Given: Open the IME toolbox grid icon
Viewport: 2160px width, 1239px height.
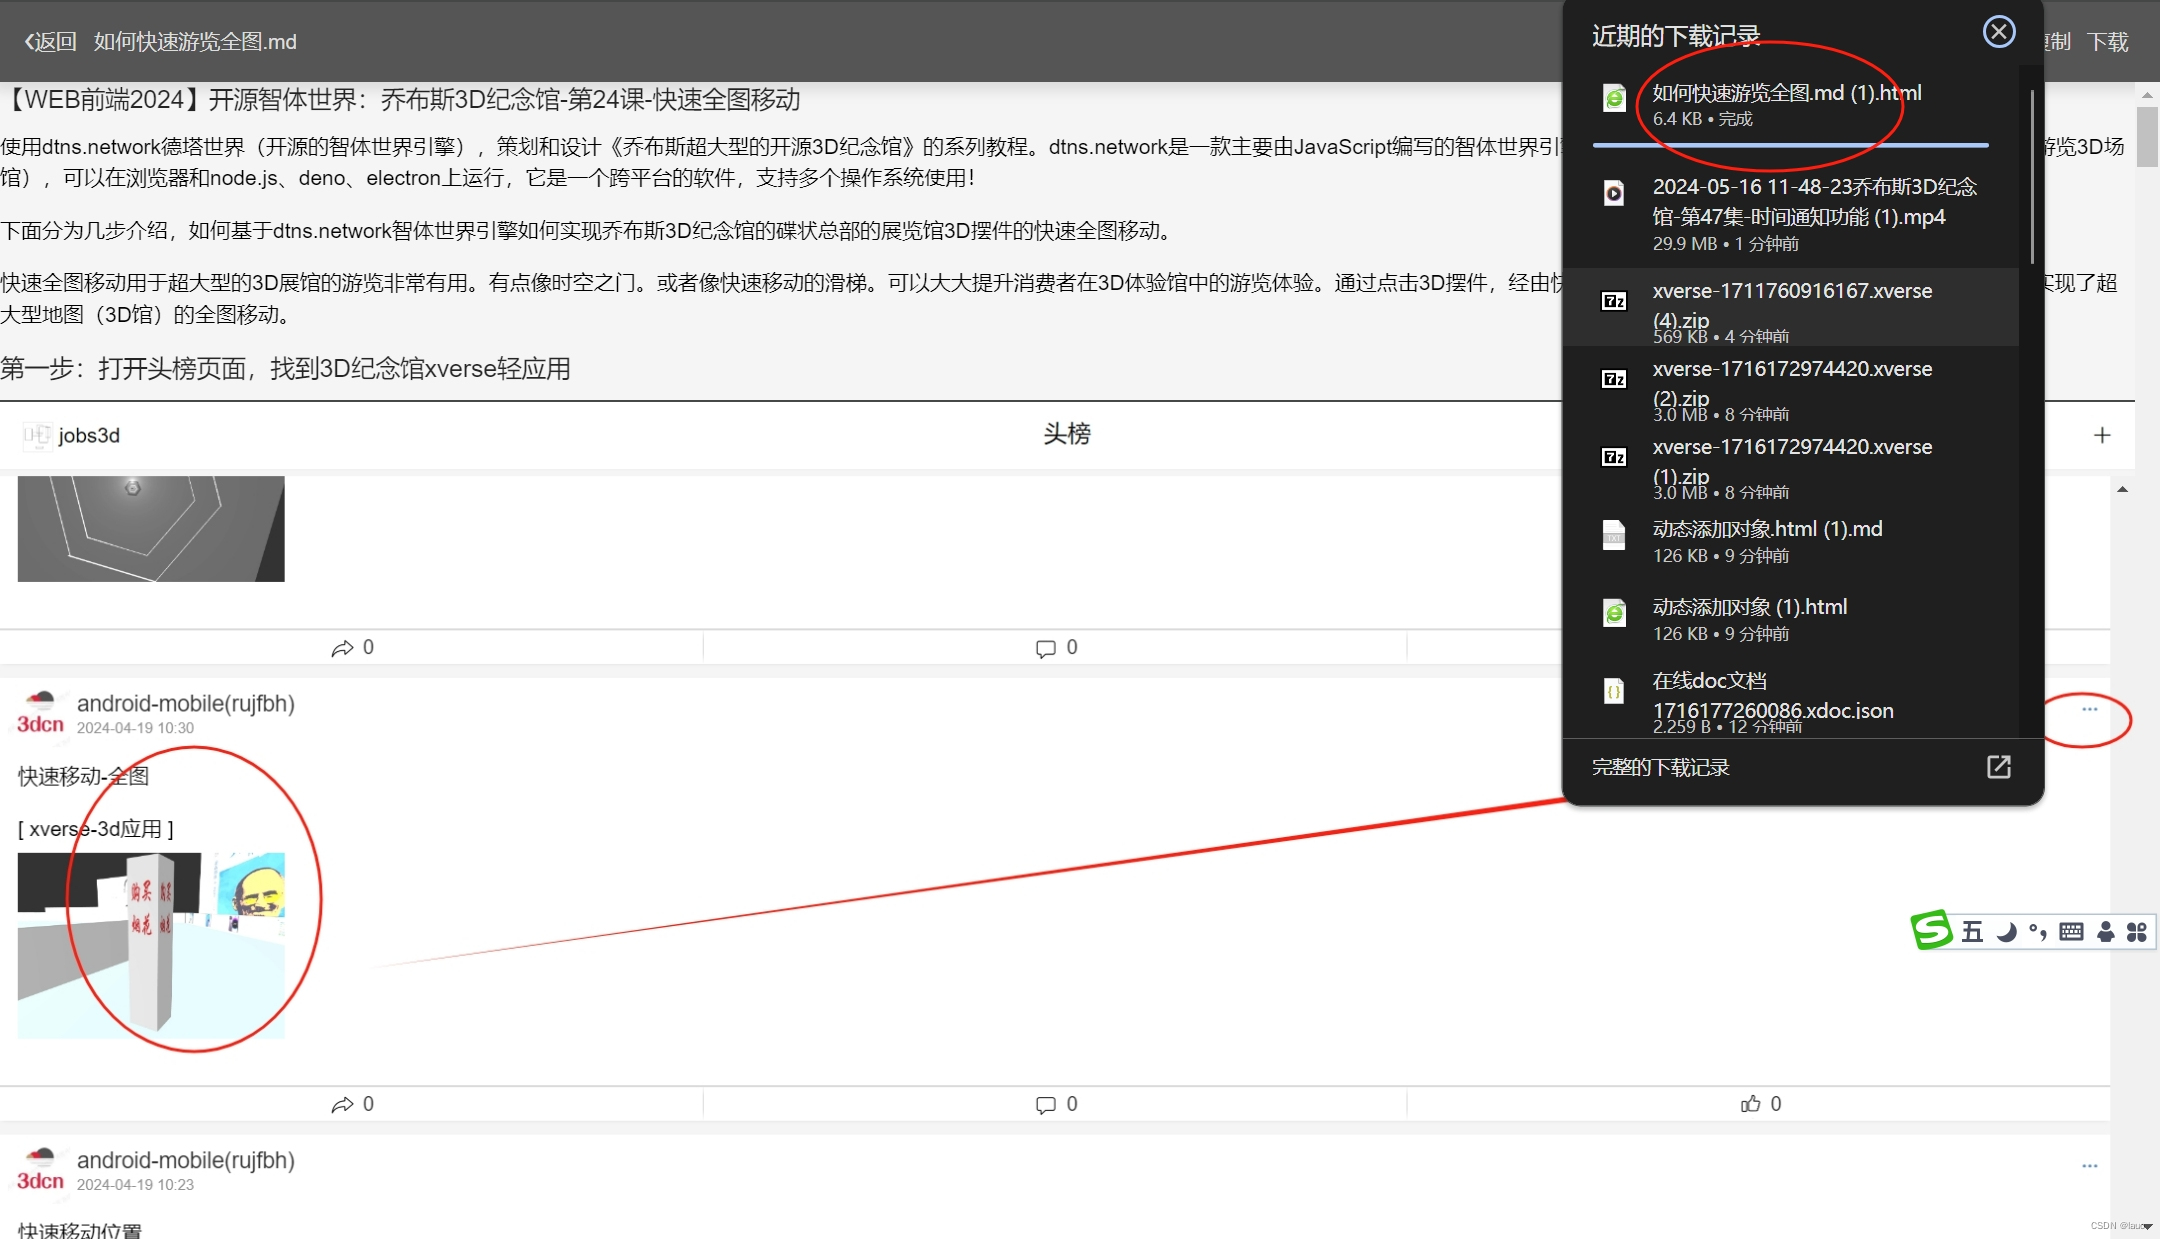Looking at the screenshot, I should pos(2137,932).
